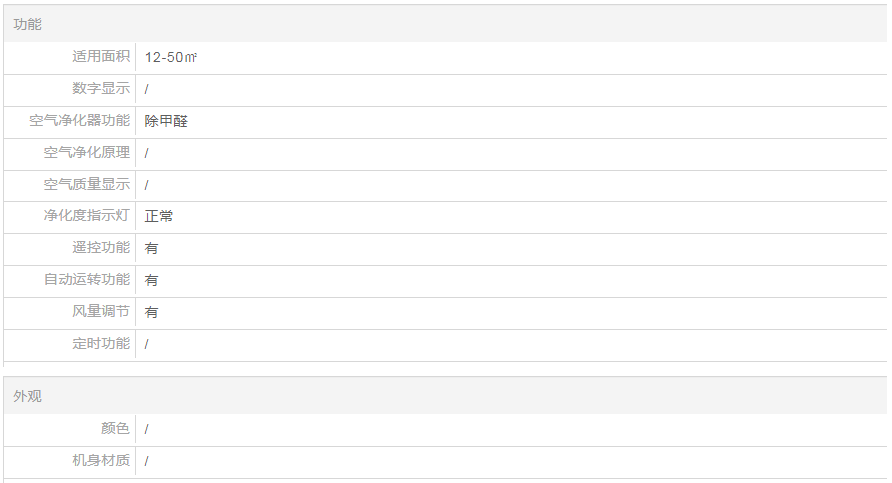Select the 除甲醛 value text

click(166, 121)
